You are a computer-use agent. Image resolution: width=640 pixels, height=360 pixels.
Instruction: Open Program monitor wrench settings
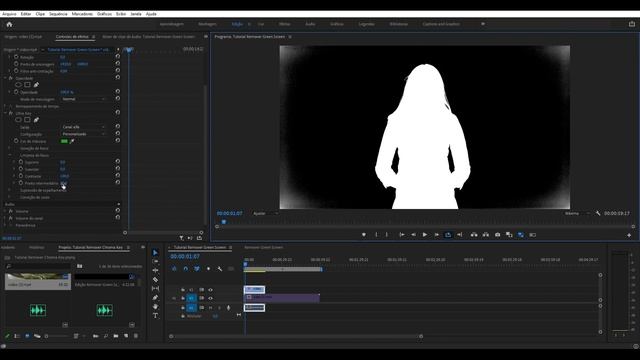coord(598,213)
